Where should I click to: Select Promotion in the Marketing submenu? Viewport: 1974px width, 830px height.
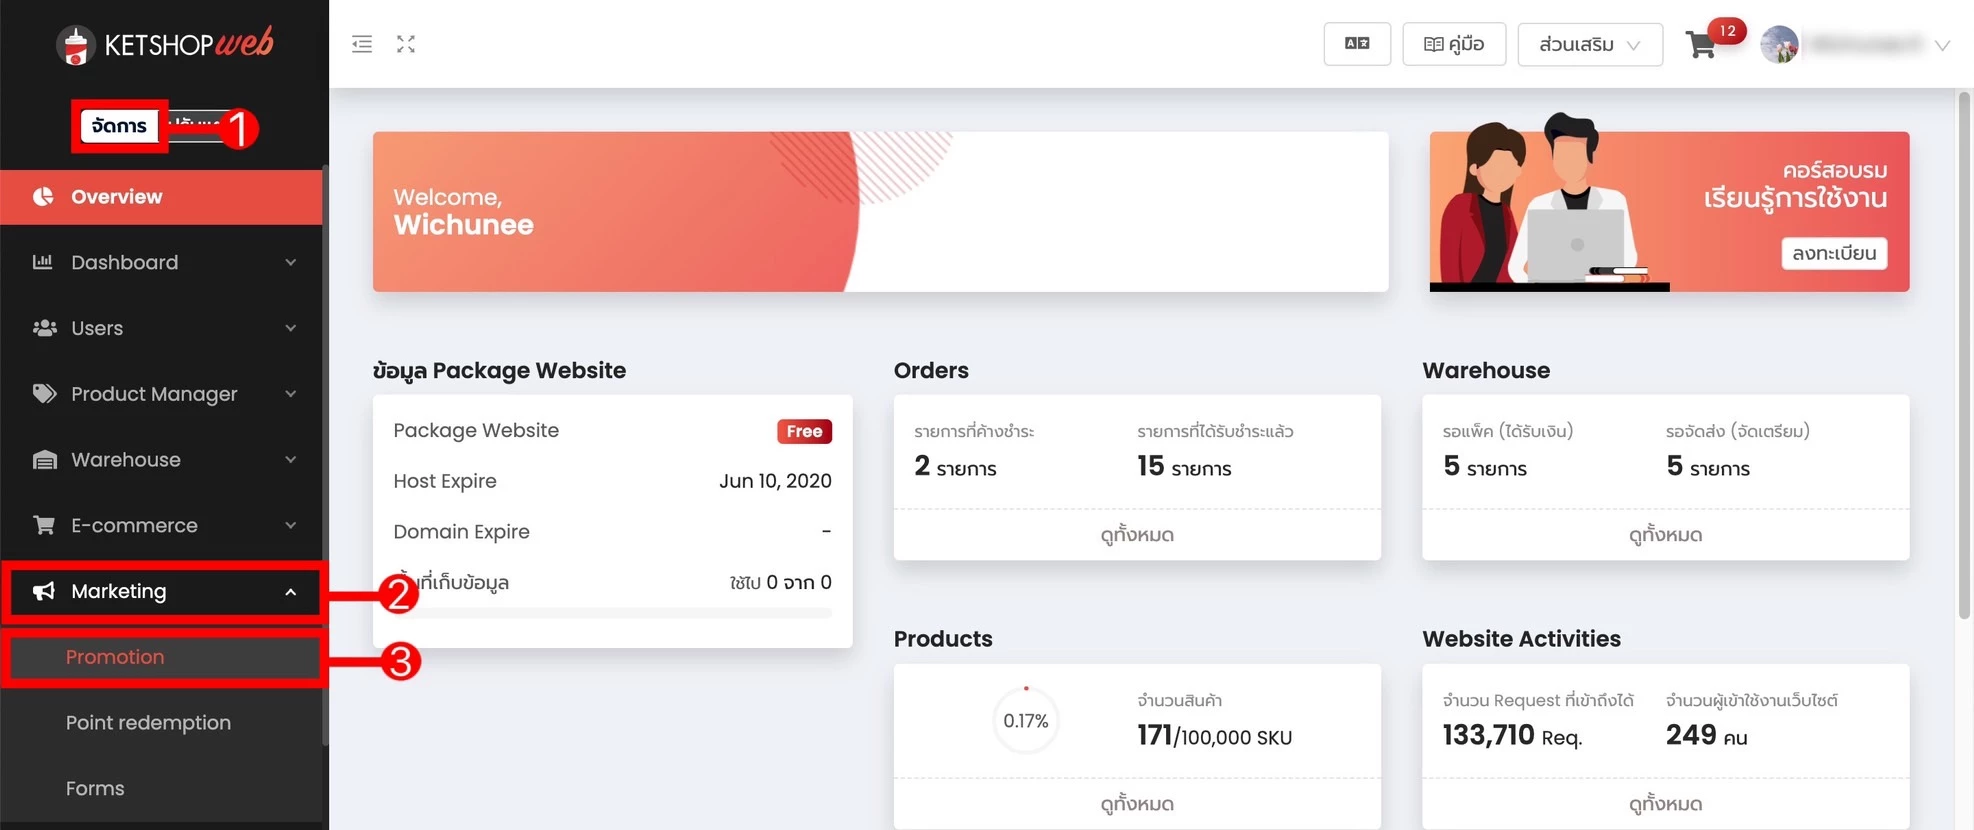(x=115, y=657)
